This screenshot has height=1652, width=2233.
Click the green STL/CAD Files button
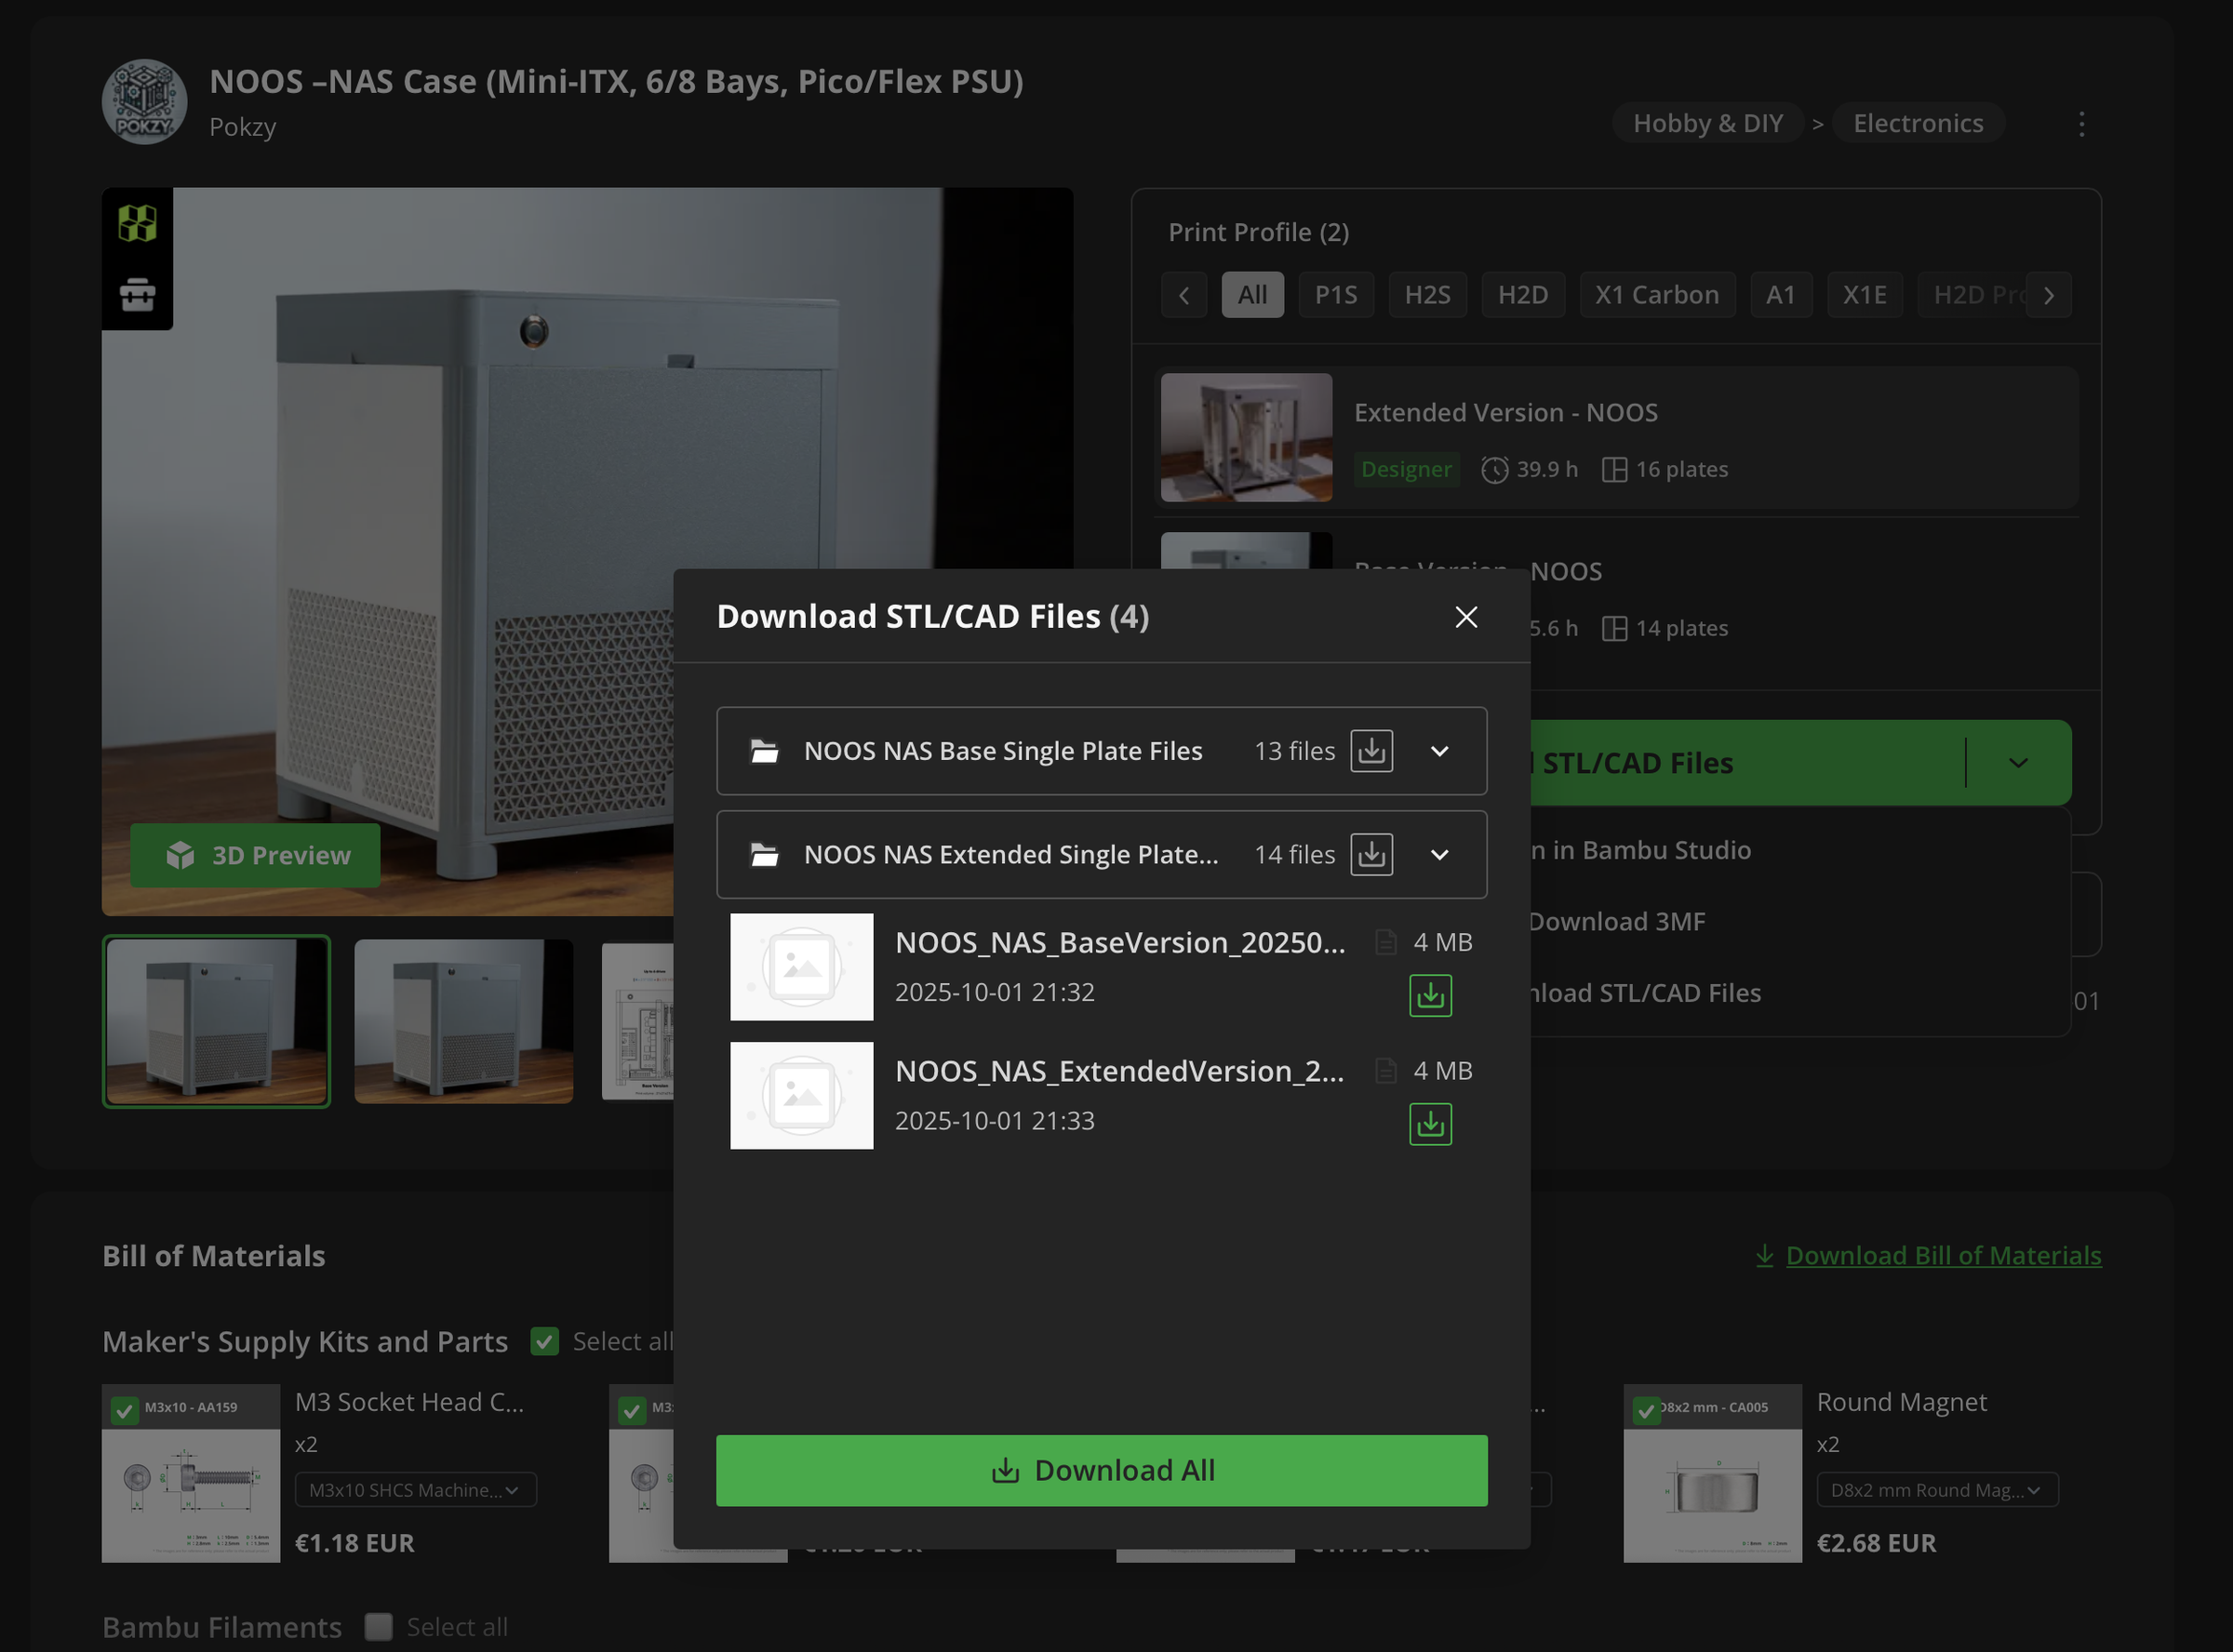pos(1748,763)
